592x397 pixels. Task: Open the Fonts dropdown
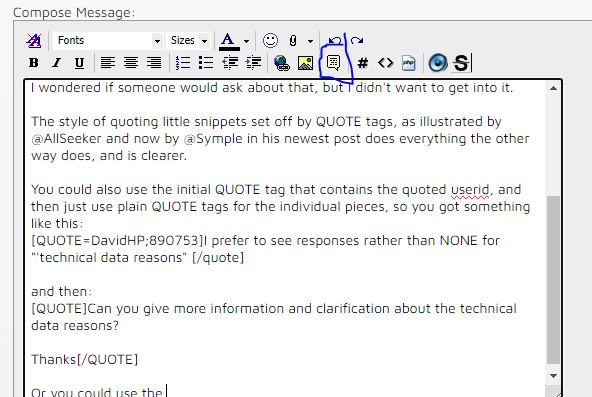pos(108,40)
